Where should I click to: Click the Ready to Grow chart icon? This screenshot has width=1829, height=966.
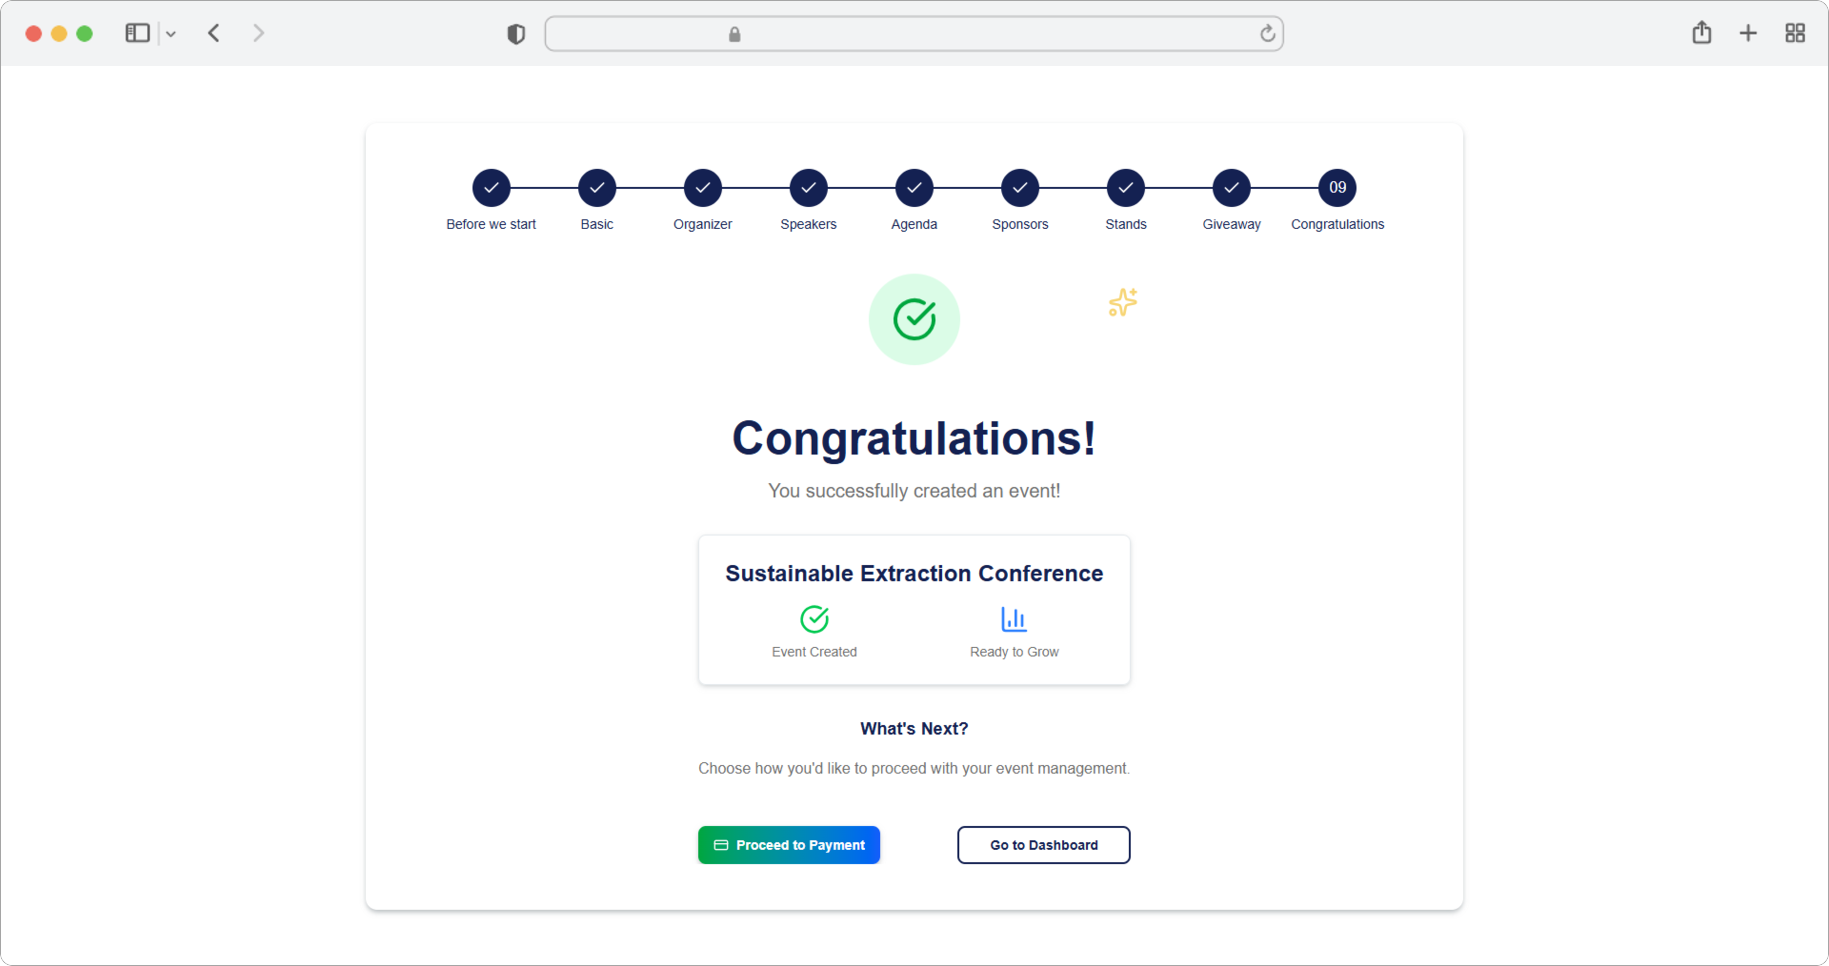tap(1013, 619)
